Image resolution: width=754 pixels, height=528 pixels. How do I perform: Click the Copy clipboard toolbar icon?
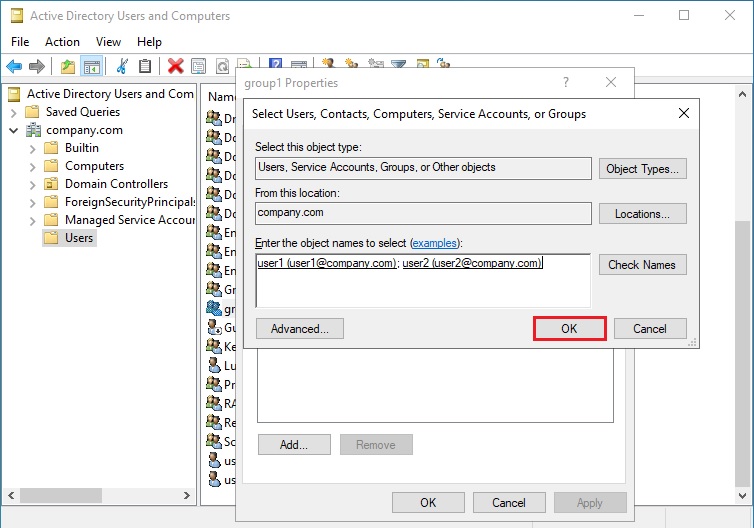(x=146, y=67)
